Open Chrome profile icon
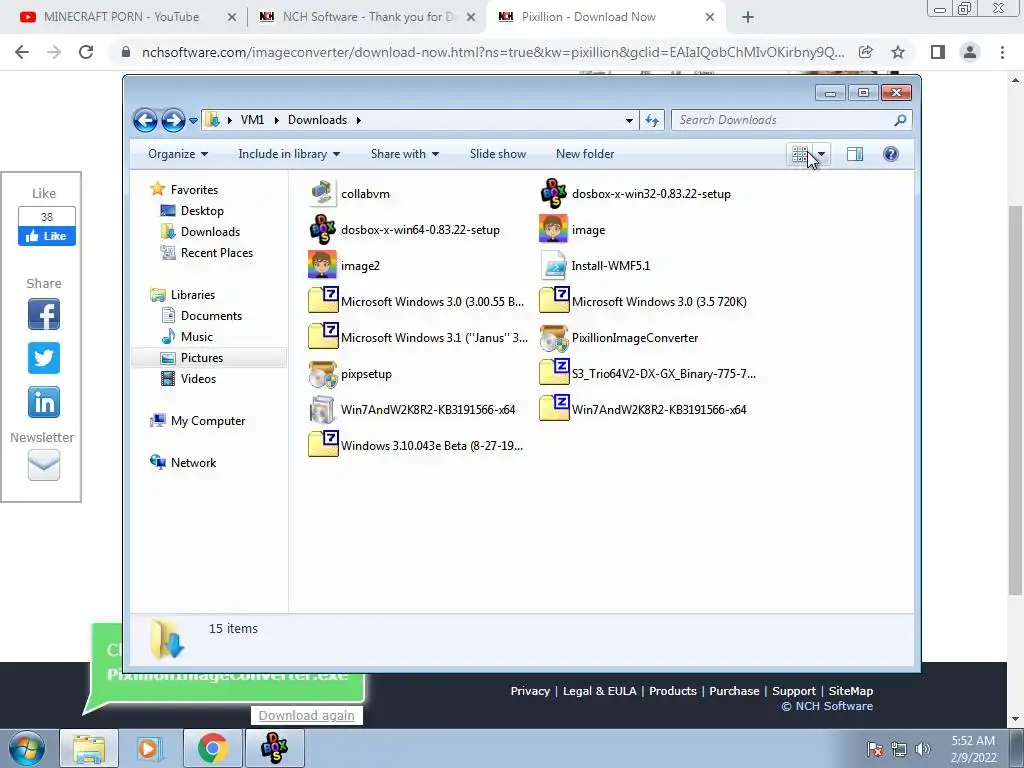Screen dimensions: 1024x768 point(970,52)
